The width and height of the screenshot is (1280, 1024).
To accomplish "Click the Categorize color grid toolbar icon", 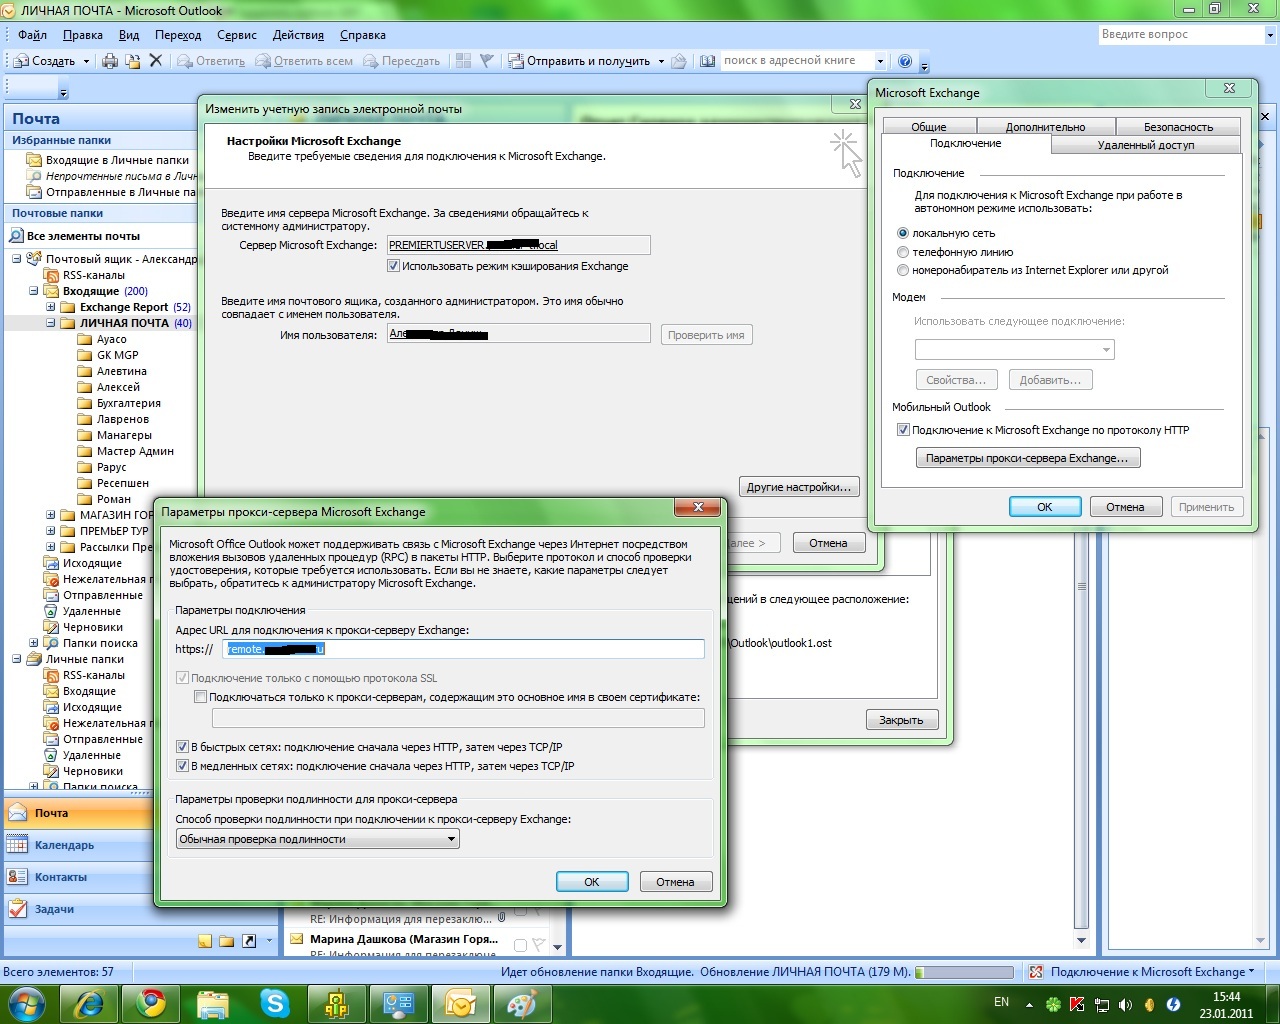I will click(x=463, y=61).
